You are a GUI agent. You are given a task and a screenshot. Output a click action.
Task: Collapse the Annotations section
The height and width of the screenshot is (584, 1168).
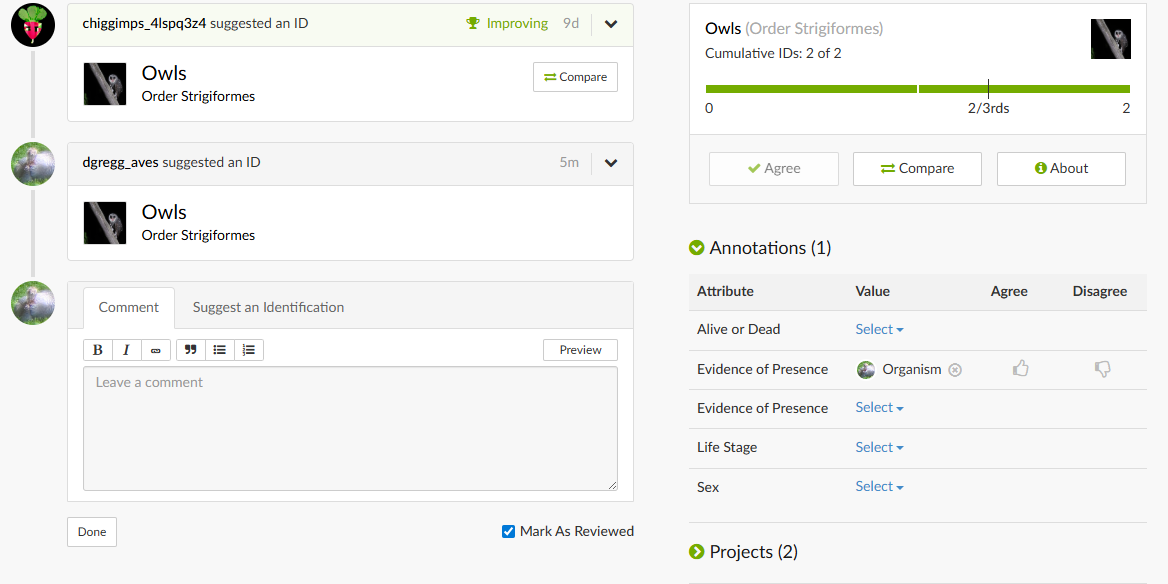coord(697,248)
